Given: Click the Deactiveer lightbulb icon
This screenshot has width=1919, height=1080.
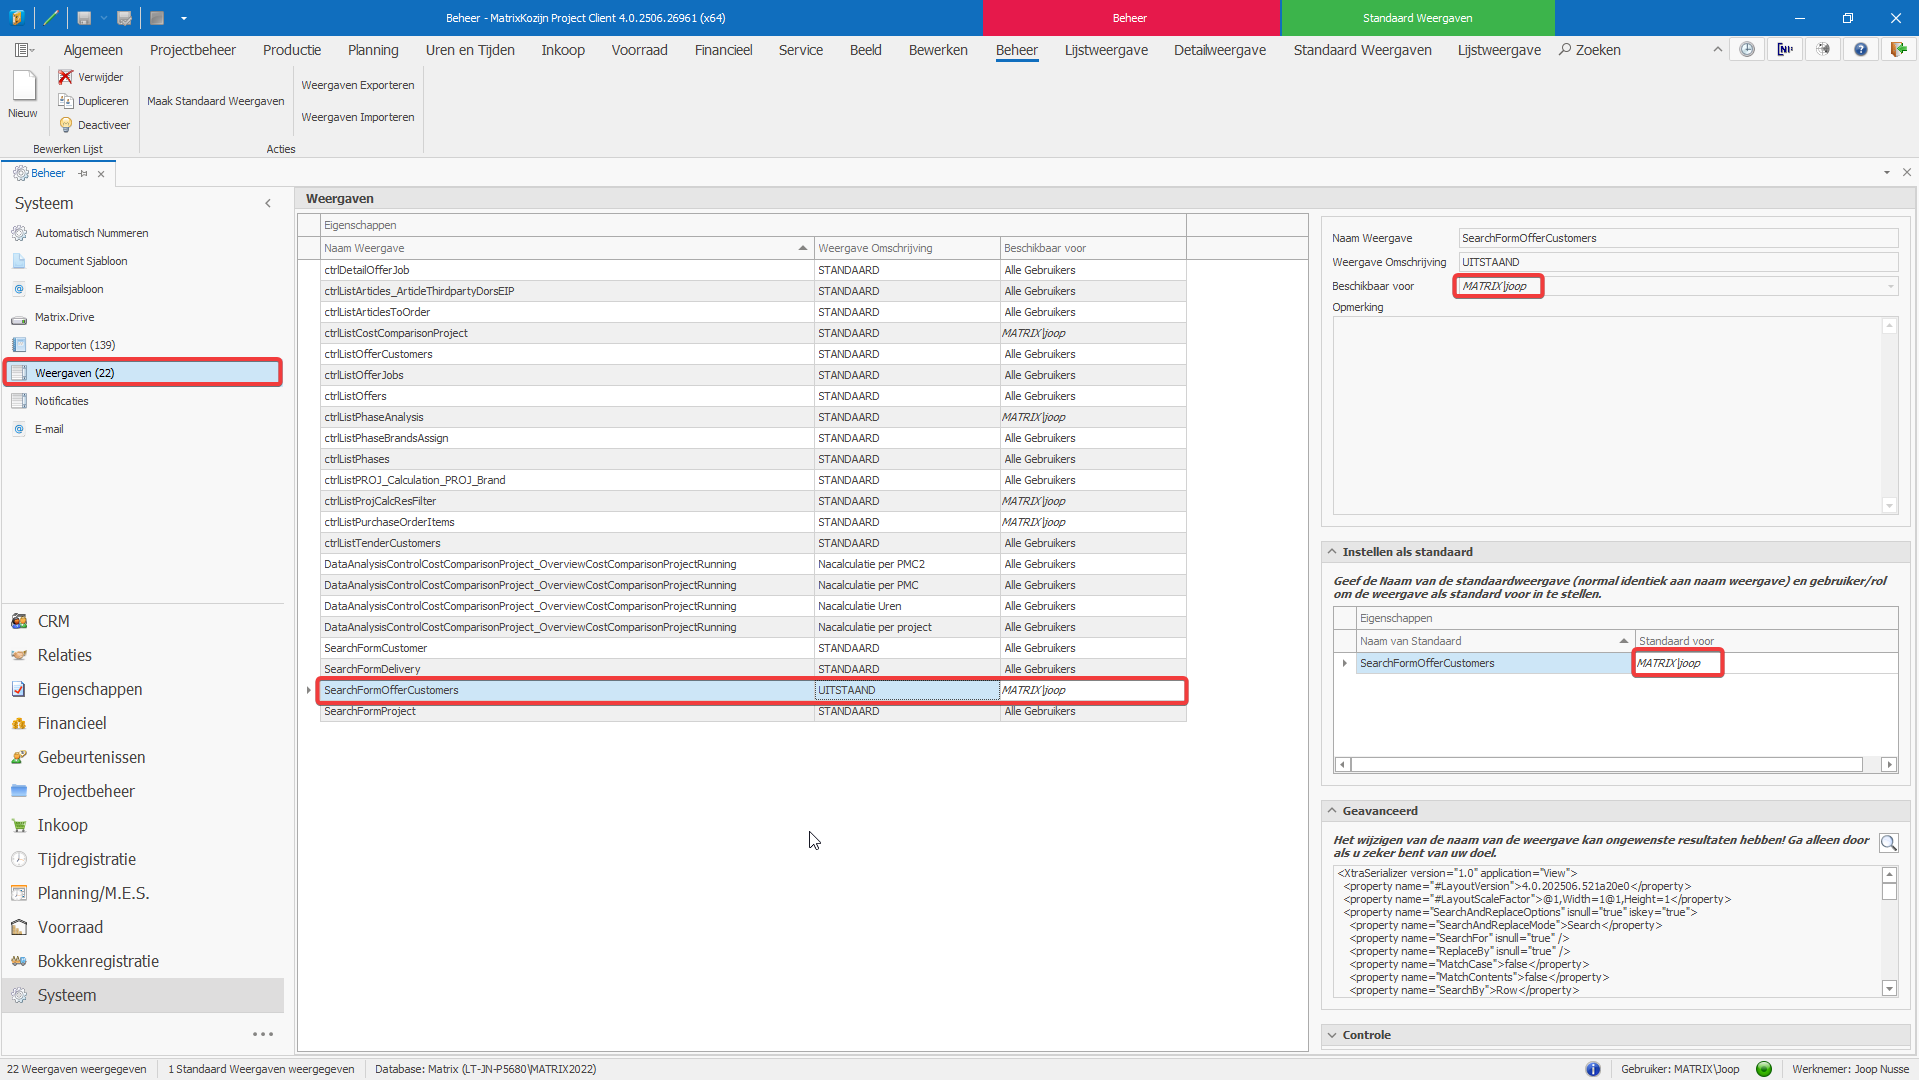Looking at the screenshot, I should (x=66, y=125).
